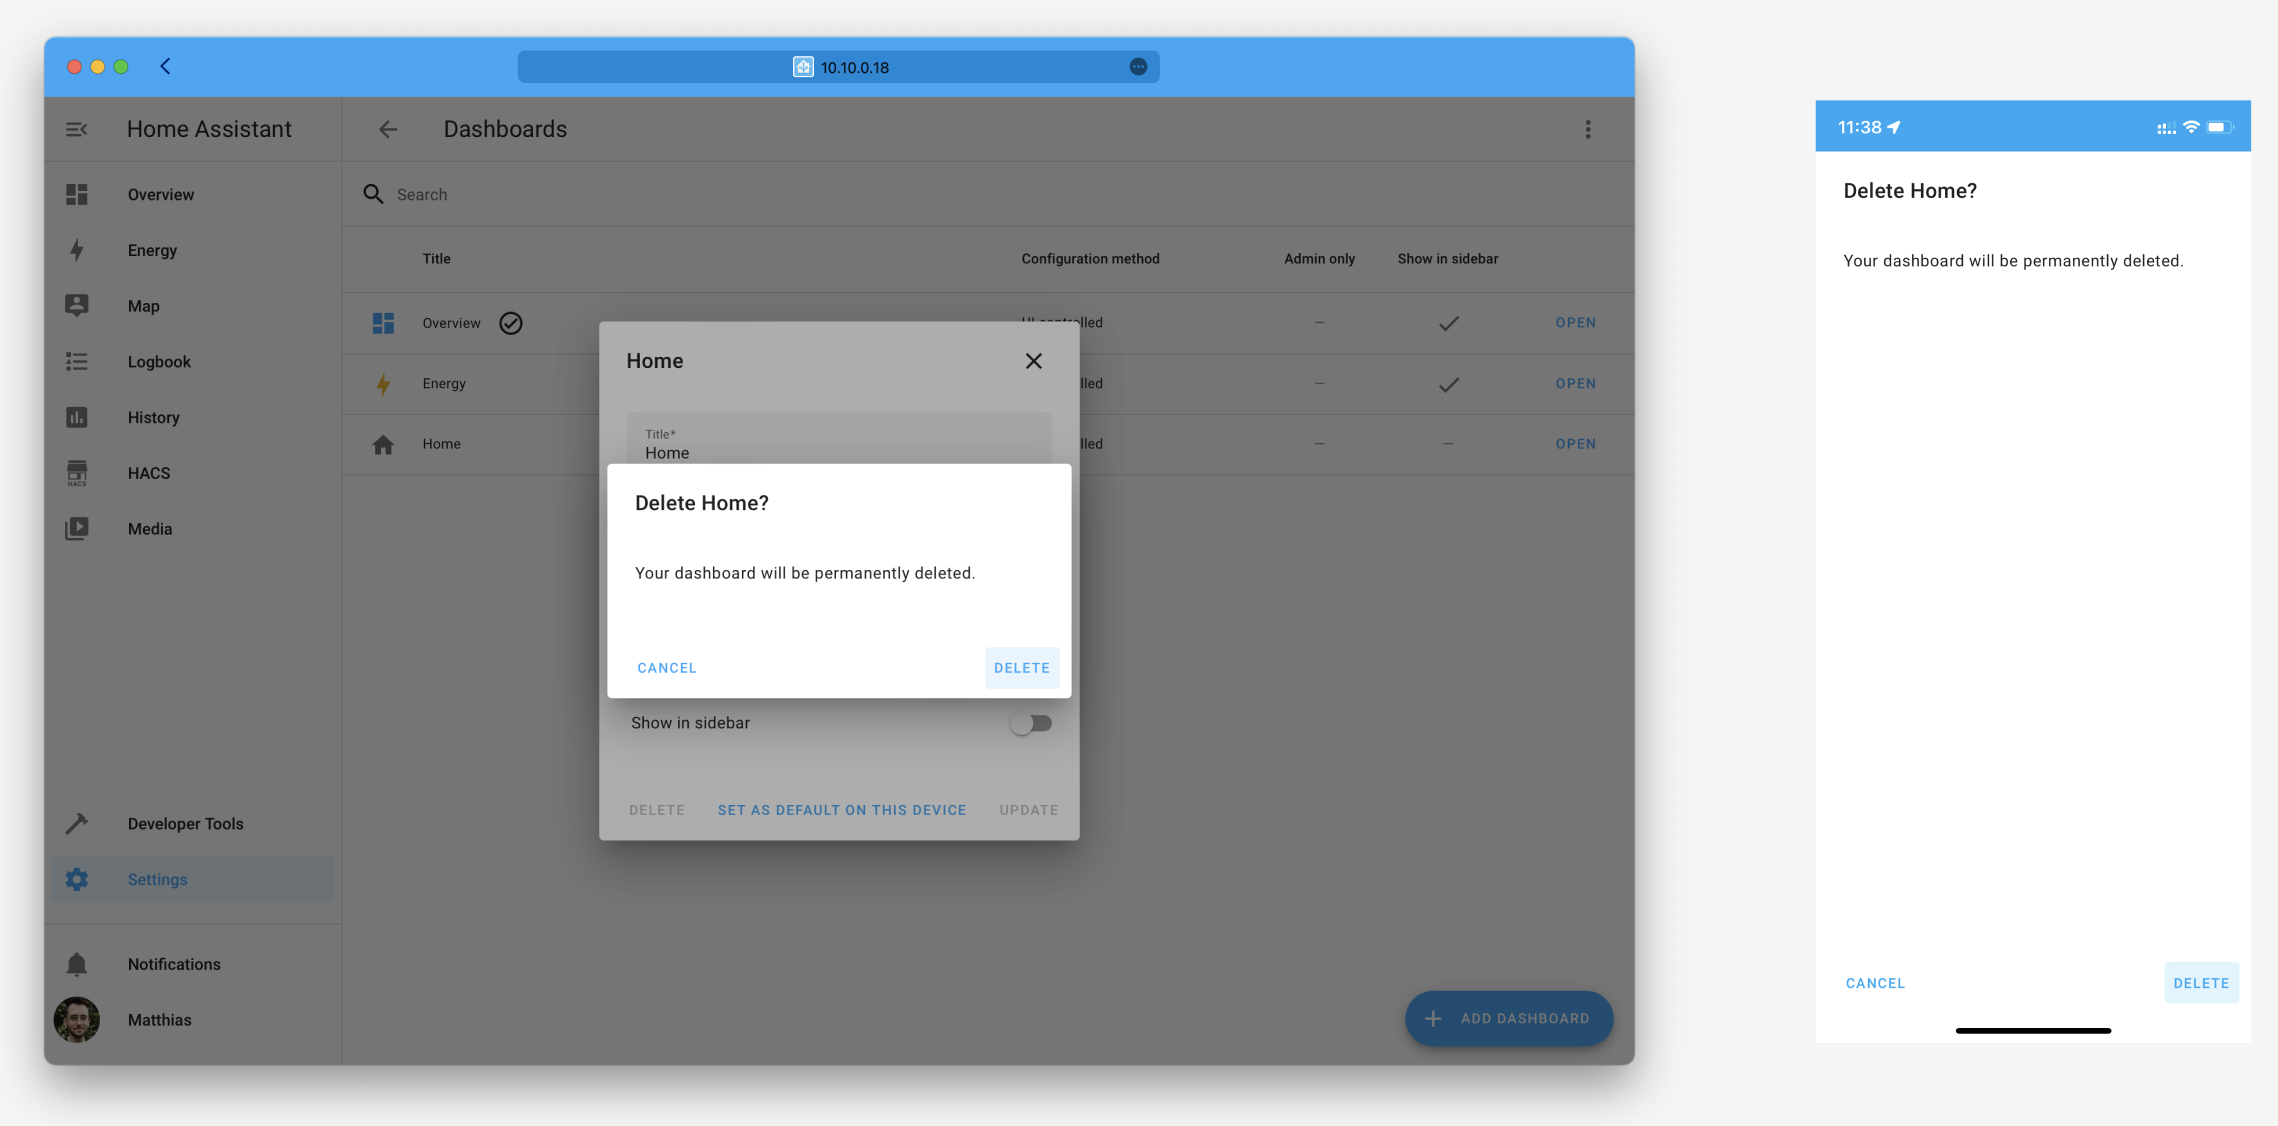Viewport: 2278px width, 1126px height.
Task: Click the Logbook list icon
Action: [x=77, y=361]
